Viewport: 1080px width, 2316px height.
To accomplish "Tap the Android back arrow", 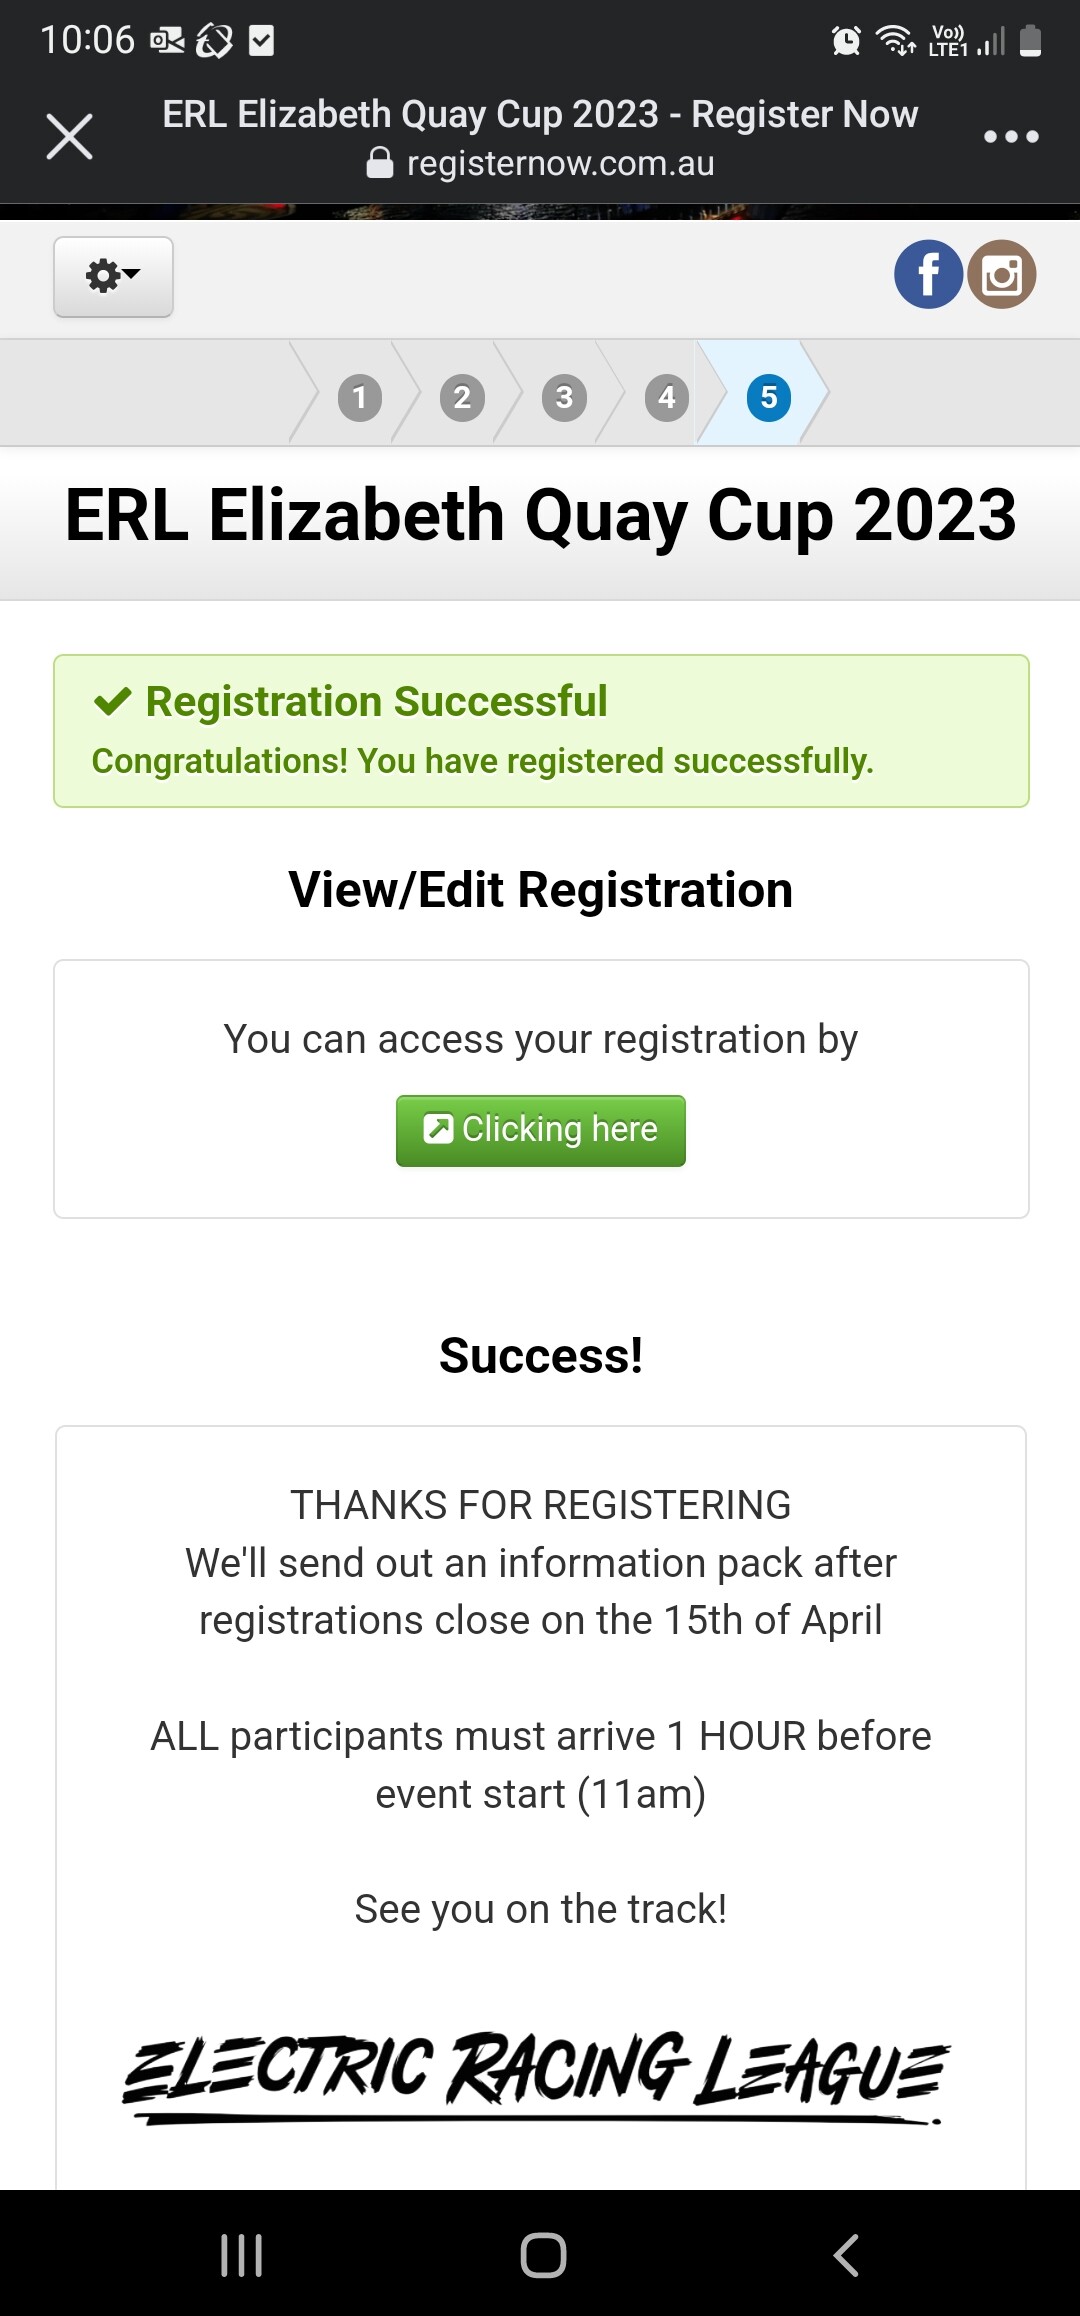I will tap(846, 2255).
